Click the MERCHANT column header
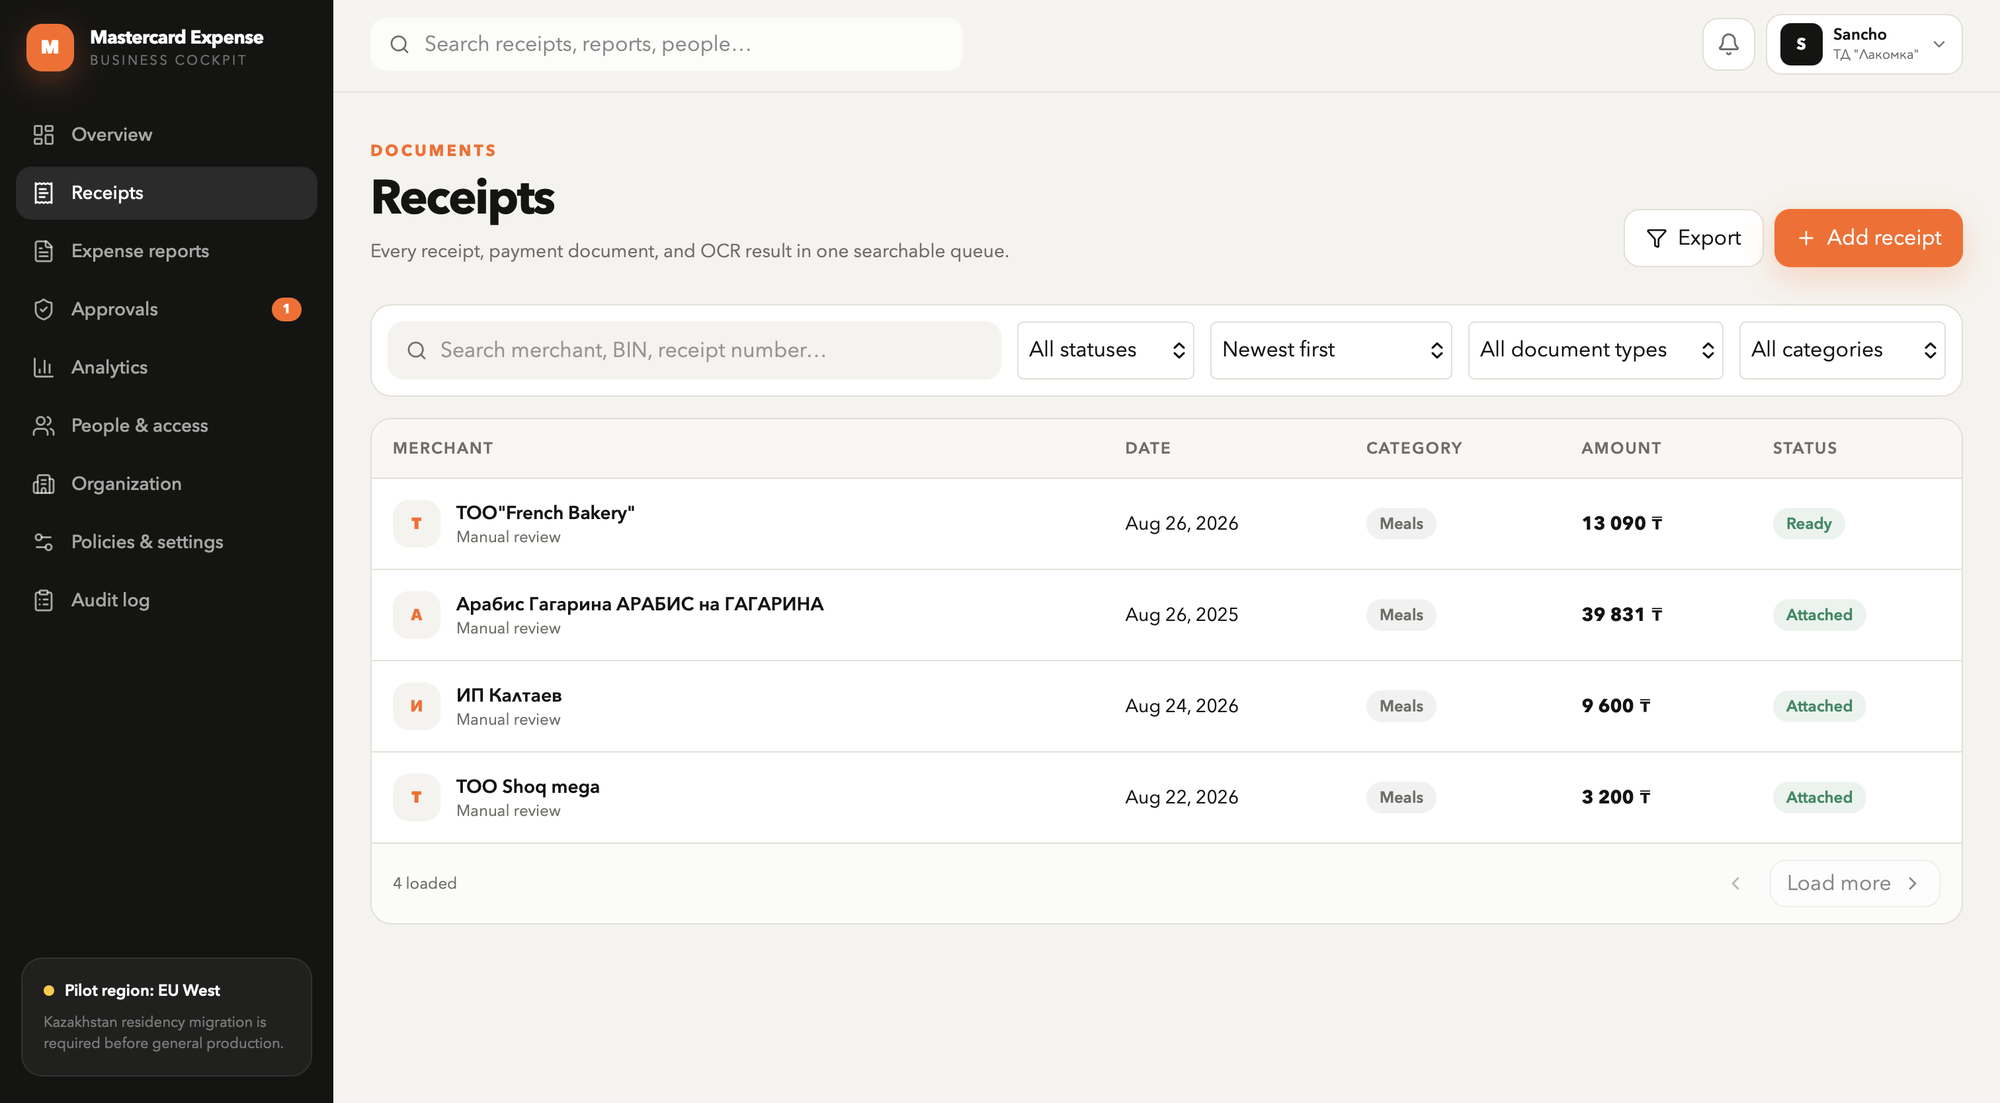Screen dimensions: 2000x1103 442,448
